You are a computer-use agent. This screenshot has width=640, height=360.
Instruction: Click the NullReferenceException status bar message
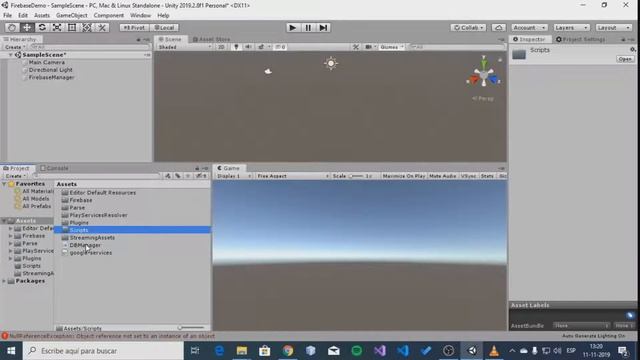pos(111,336)
